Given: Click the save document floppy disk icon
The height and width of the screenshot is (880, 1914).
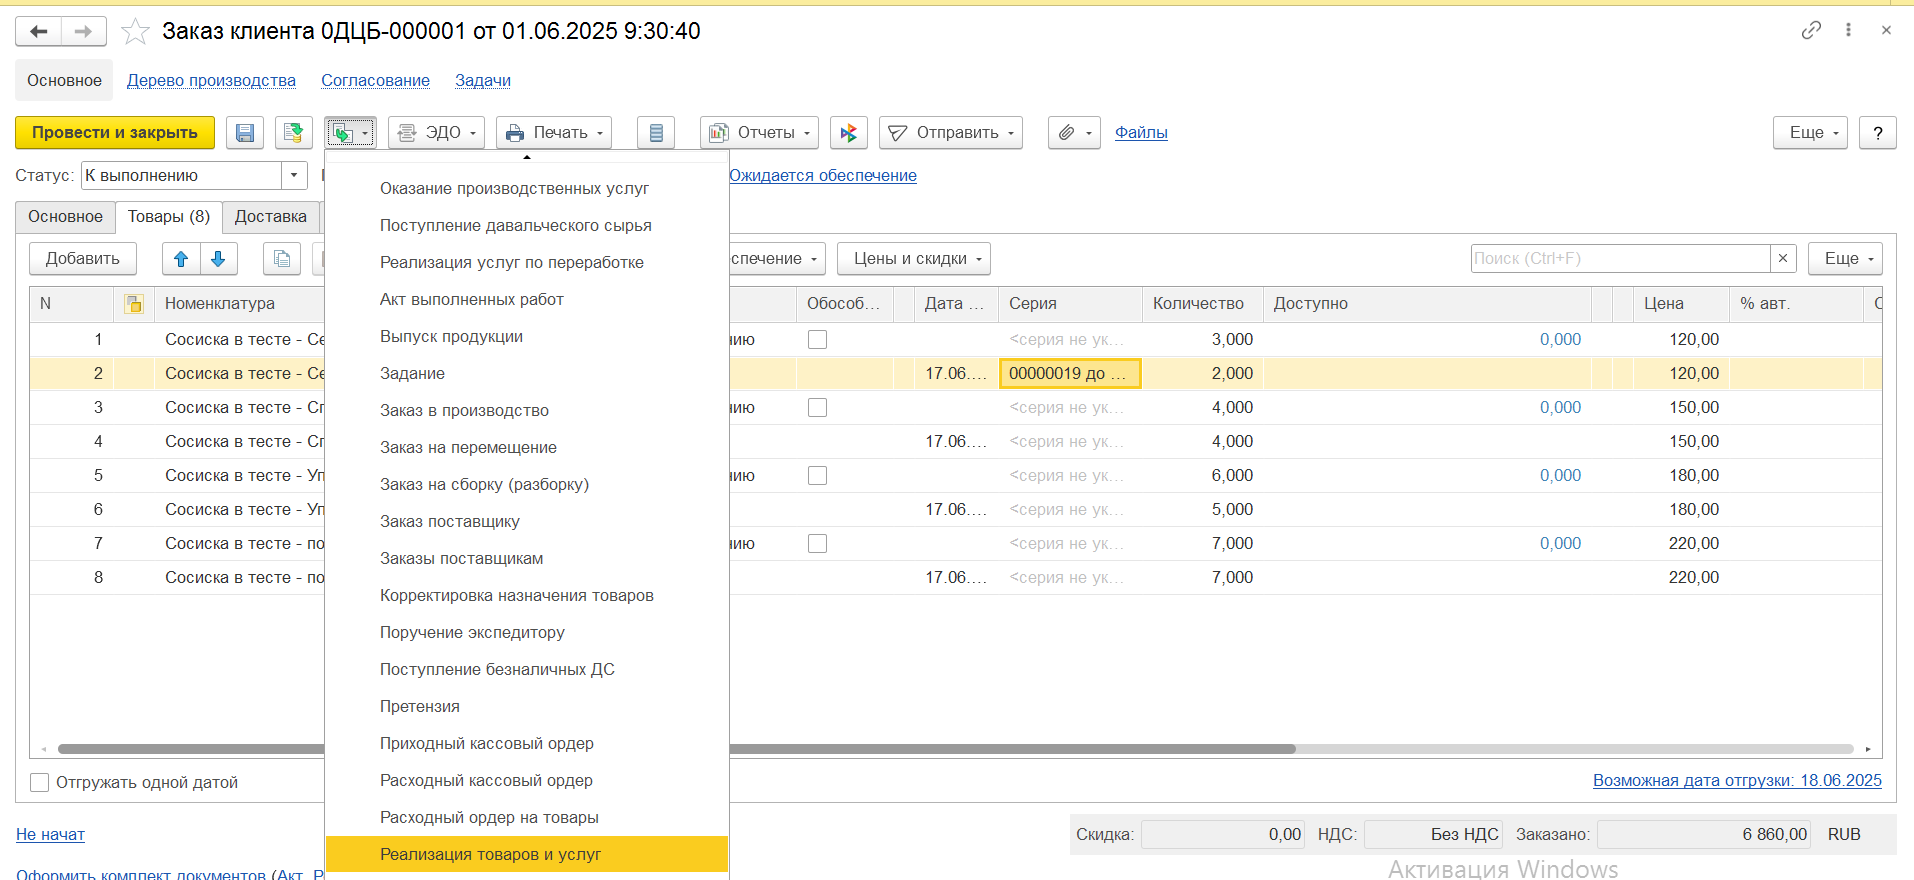Looking at the screenshot, I should (x=245, y=133).
